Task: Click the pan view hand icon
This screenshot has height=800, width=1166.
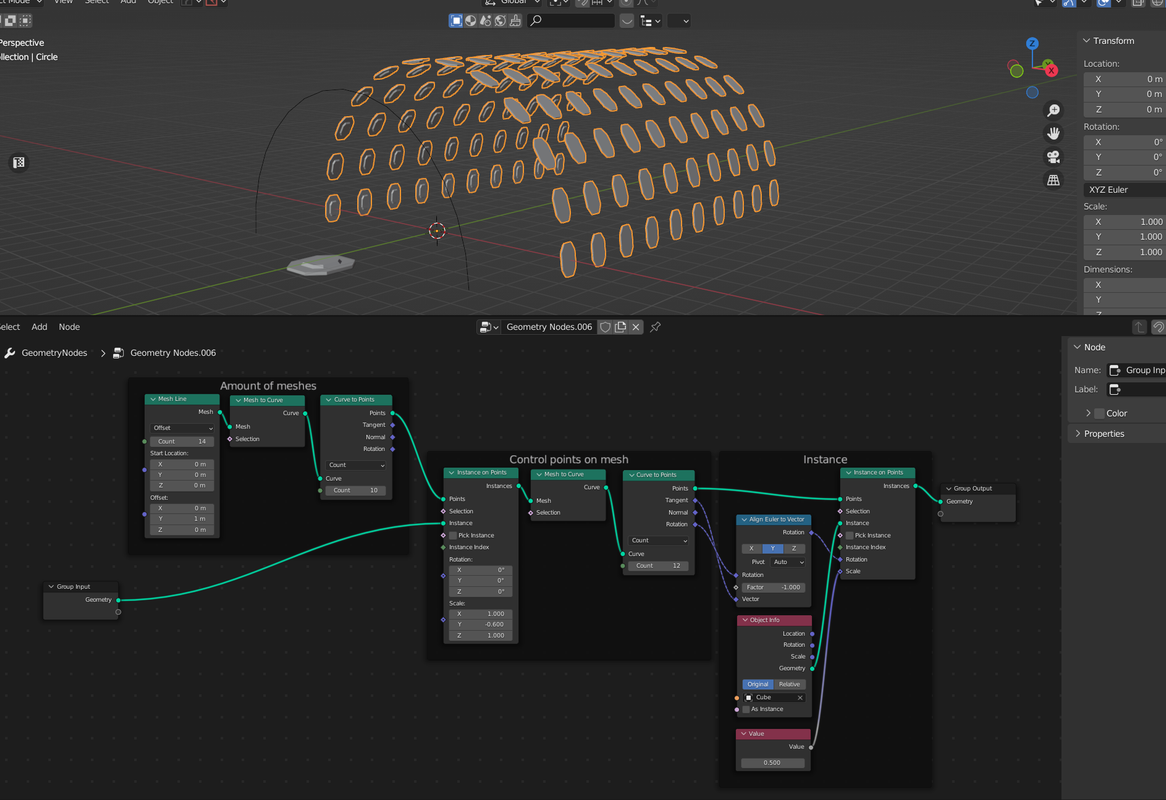Action: [1053, 134]
